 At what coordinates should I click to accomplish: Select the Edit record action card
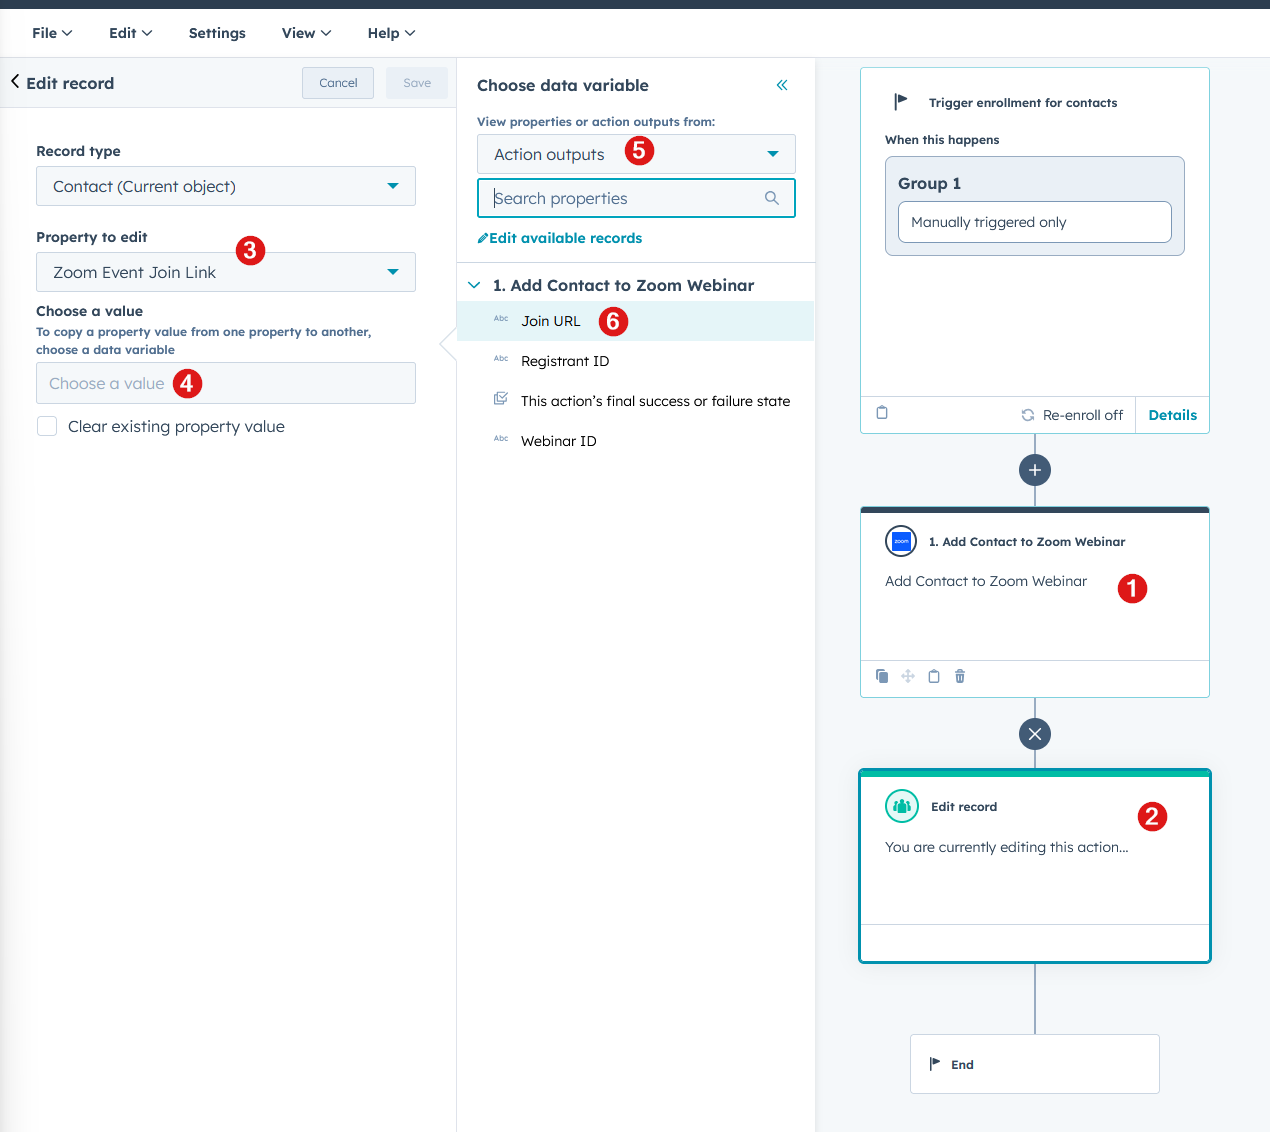(x=1035, y=866)
